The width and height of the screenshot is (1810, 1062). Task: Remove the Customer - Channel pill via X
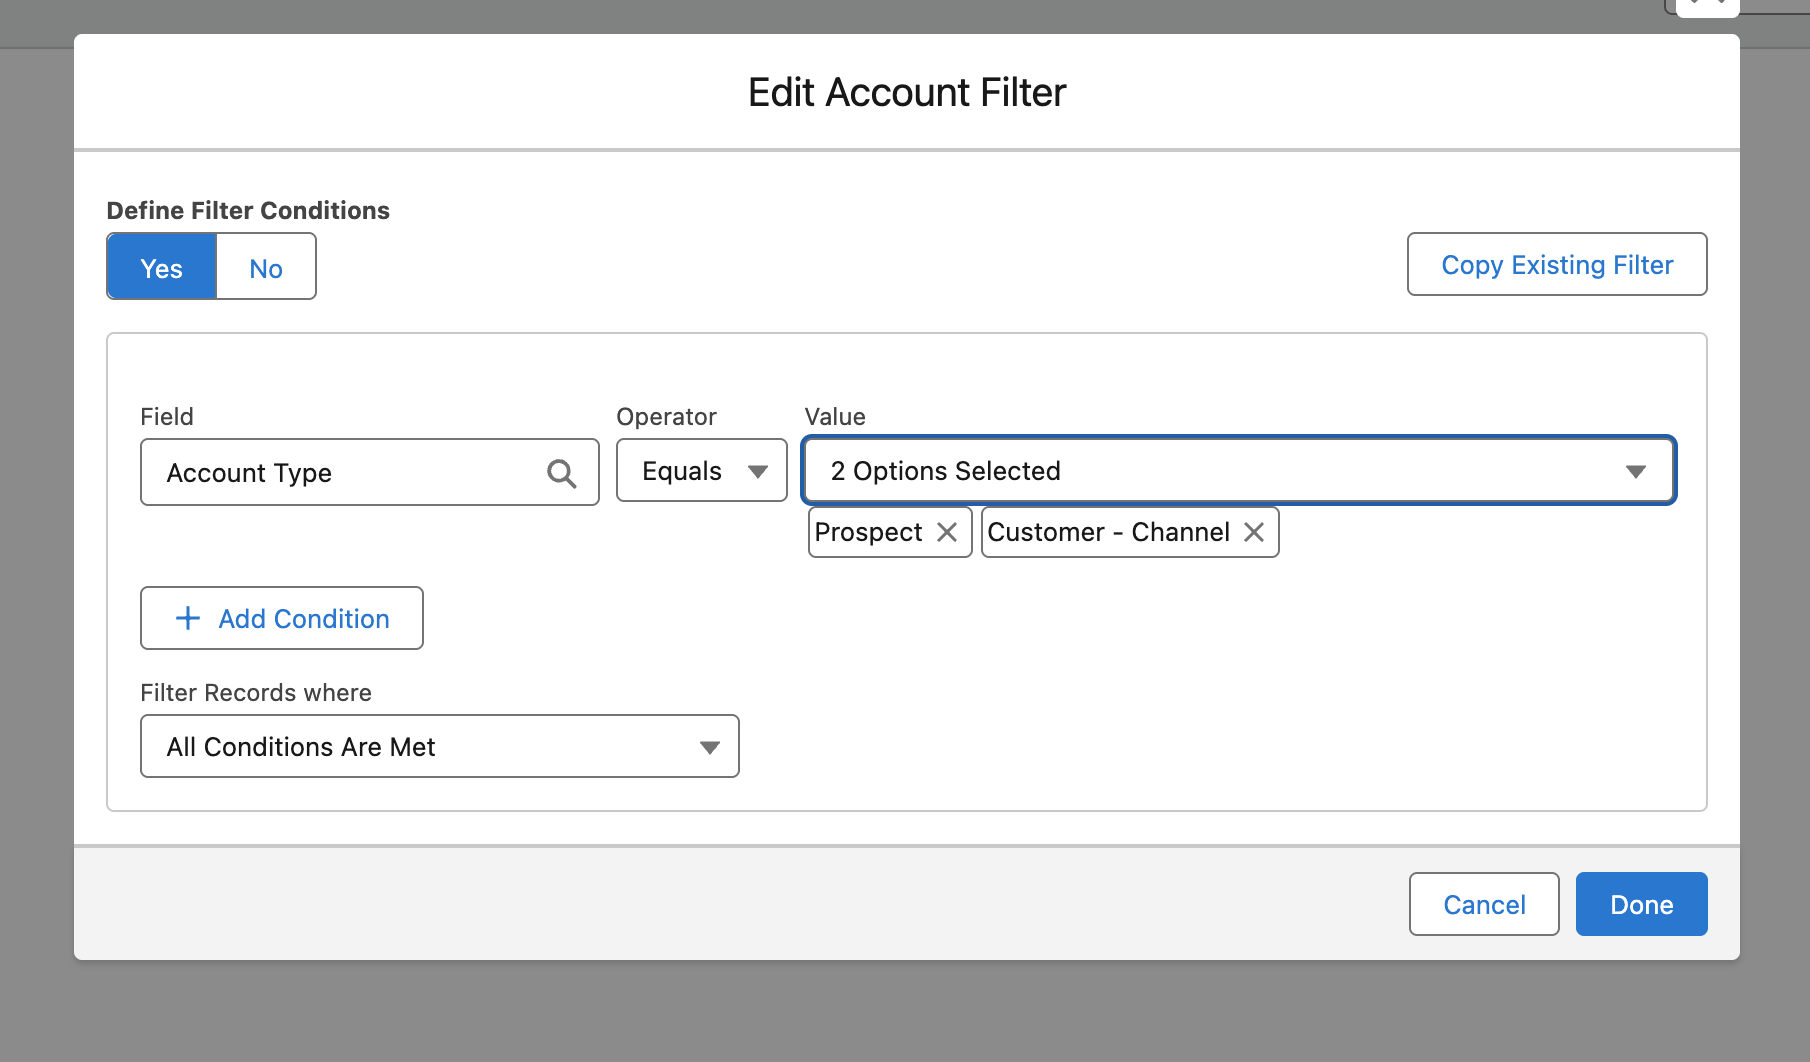(1254, 532)
